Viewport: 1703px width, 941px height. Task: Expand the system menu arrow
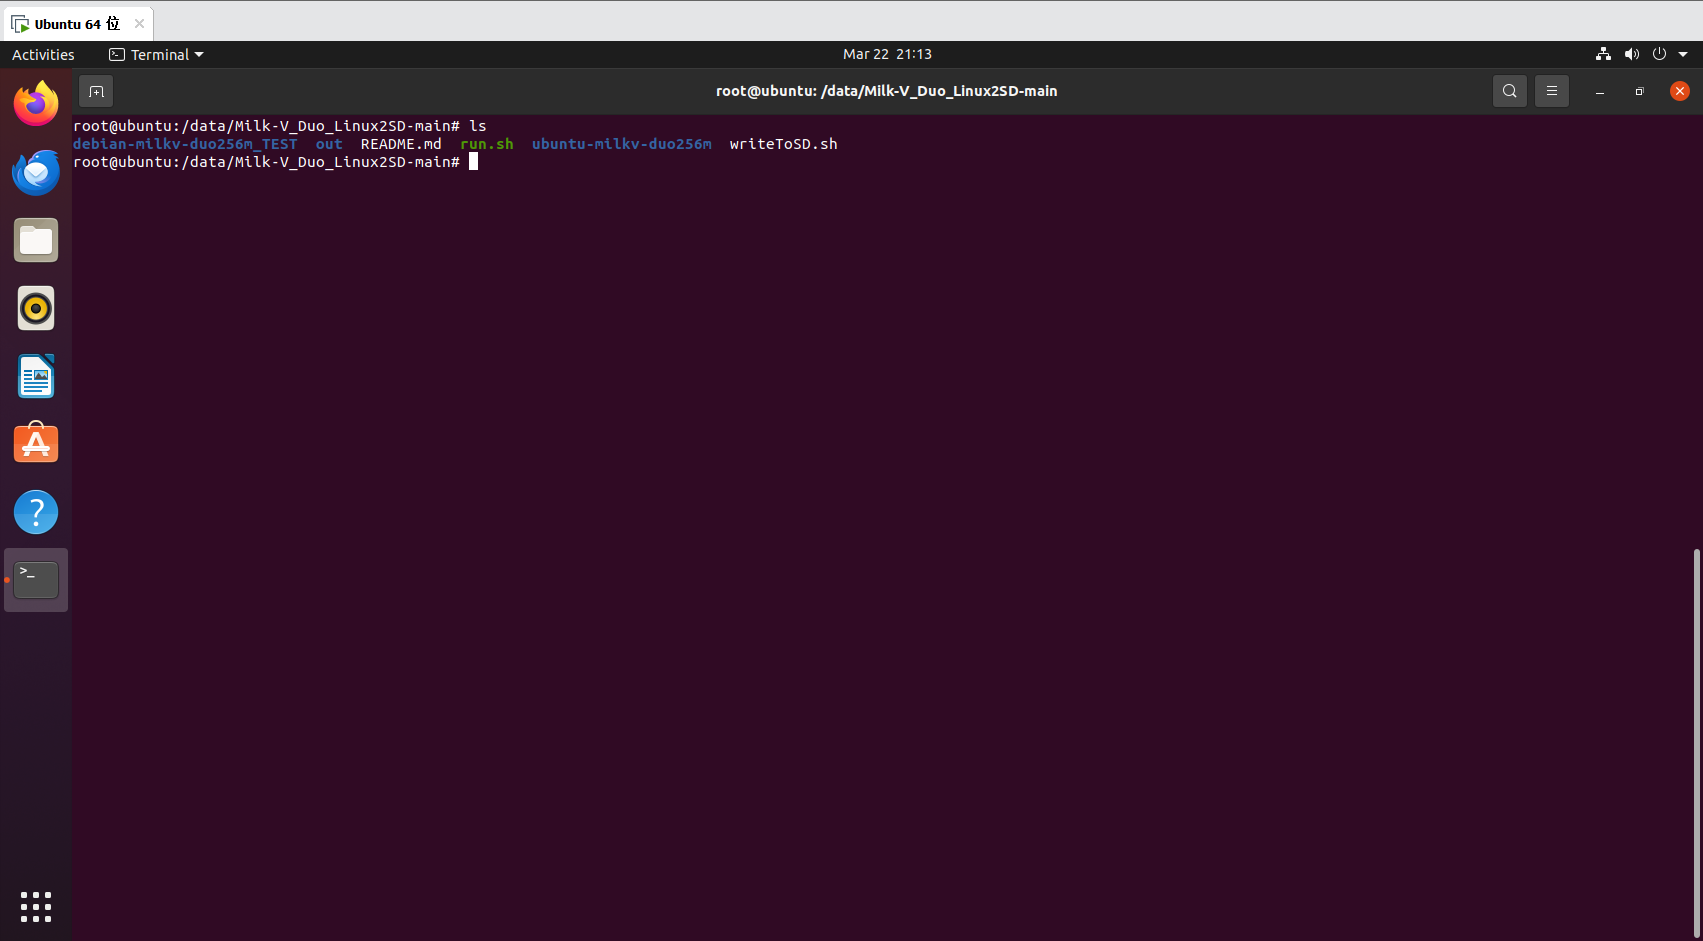(1683, 55)
